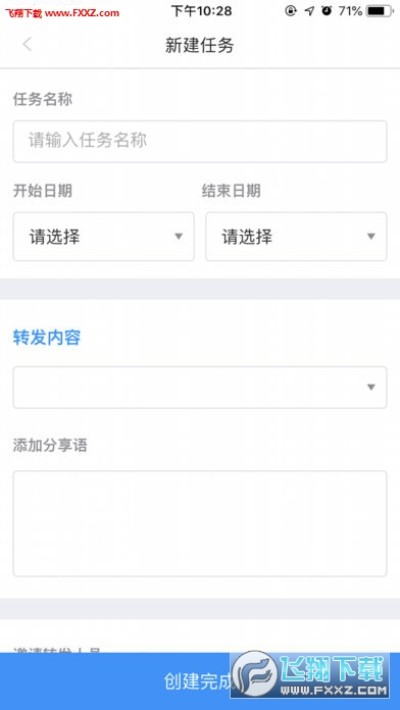Screen dimensions: 400x710
Task: Select the 结束日期 请选择 field
Action: pyautogui.click(x=296, y=236)
